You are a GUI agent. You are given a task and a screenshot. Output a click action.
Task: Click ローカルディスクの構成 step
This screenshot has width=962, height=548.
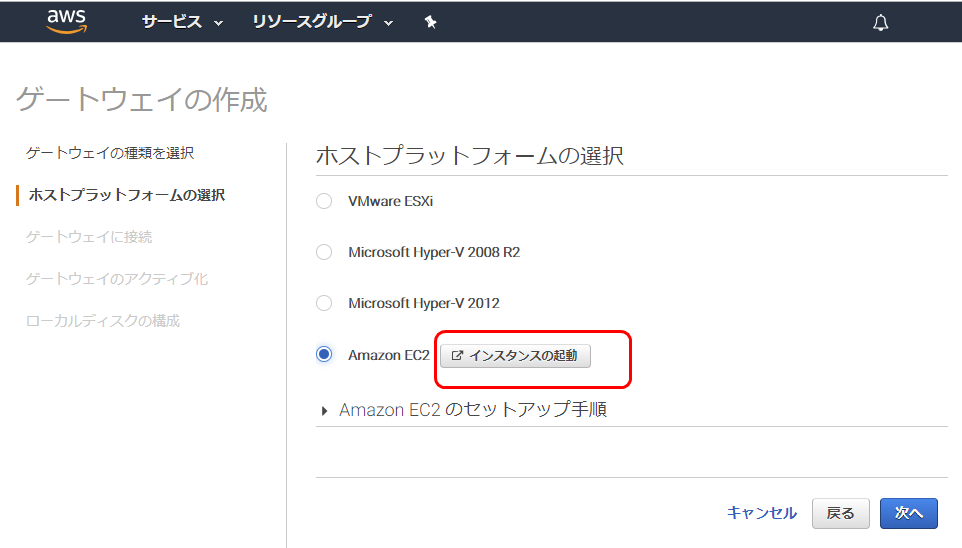pos(103,321)
